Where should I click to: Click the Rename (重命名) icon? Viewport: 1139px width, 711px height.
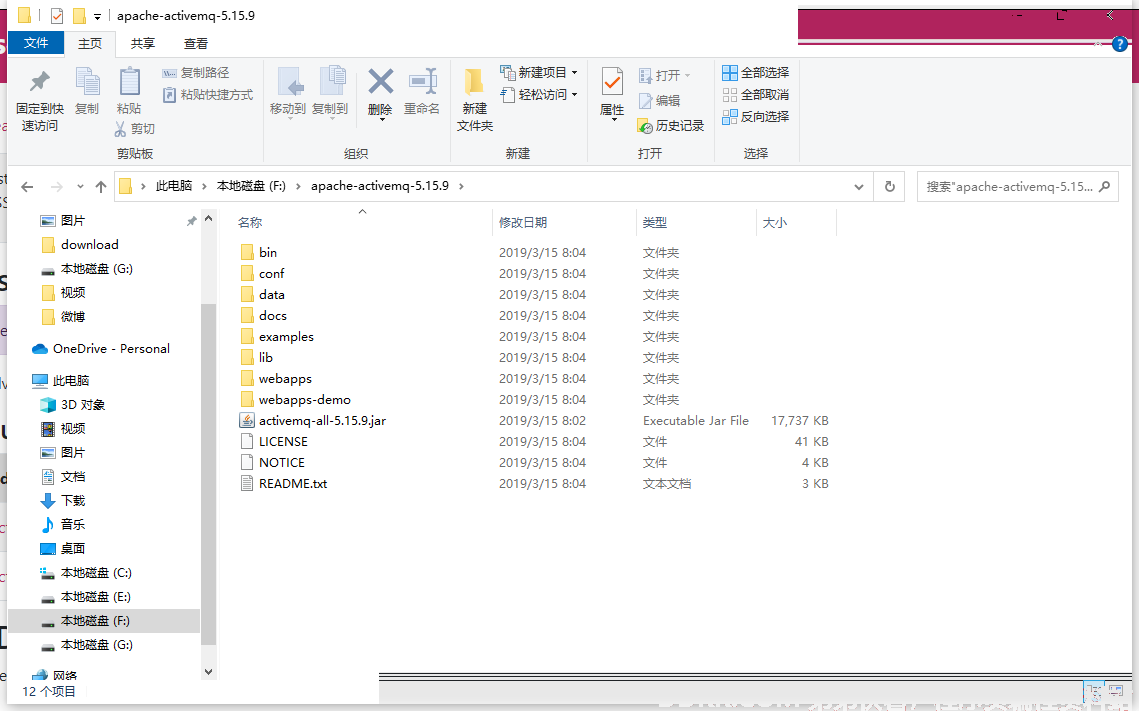click(x=422, y=82)
